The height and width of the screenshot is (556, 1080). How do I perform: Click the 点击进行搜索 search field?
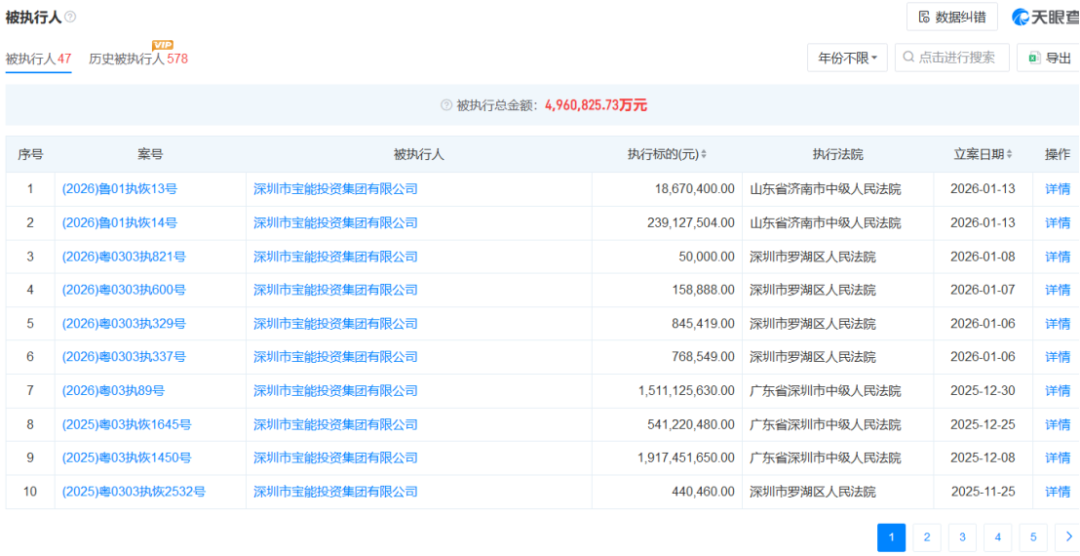[x=952, y=58]
